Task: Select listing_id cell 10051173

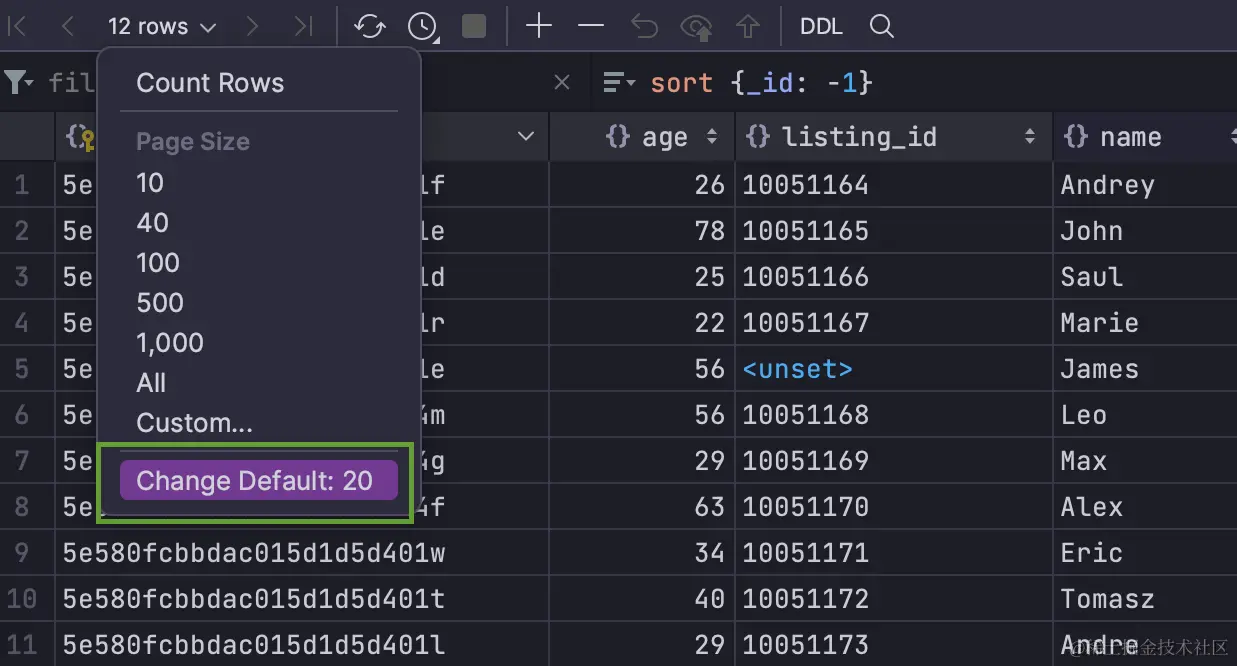Action: point(894,645)
